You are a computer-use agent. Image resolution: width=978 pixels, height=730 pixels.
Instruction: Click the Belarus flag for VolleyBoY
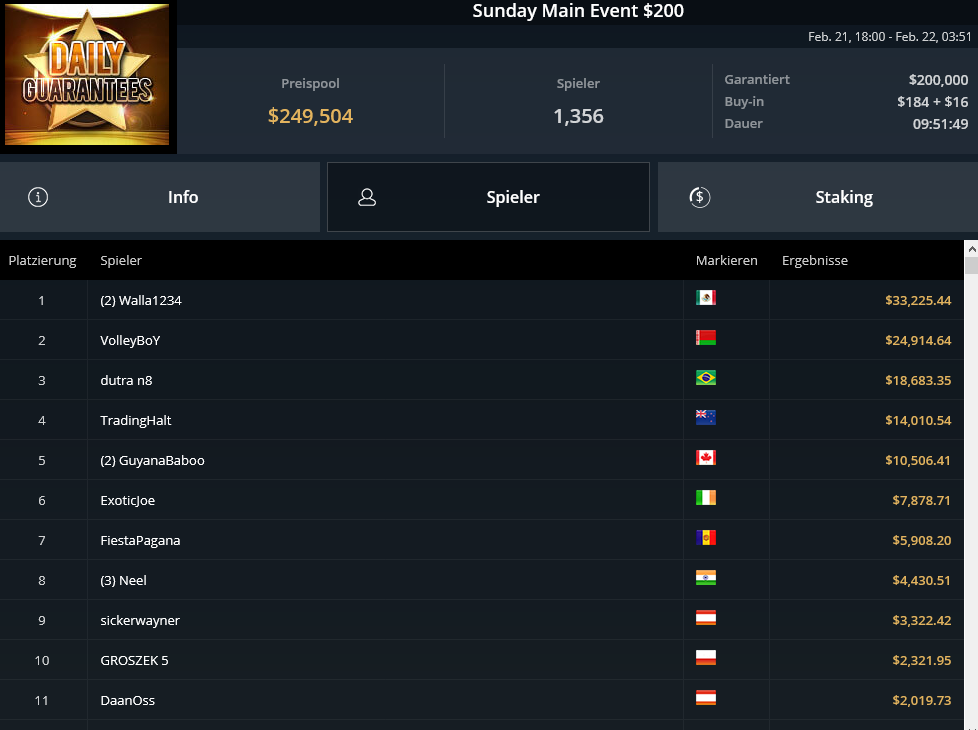tap(706, 338)
